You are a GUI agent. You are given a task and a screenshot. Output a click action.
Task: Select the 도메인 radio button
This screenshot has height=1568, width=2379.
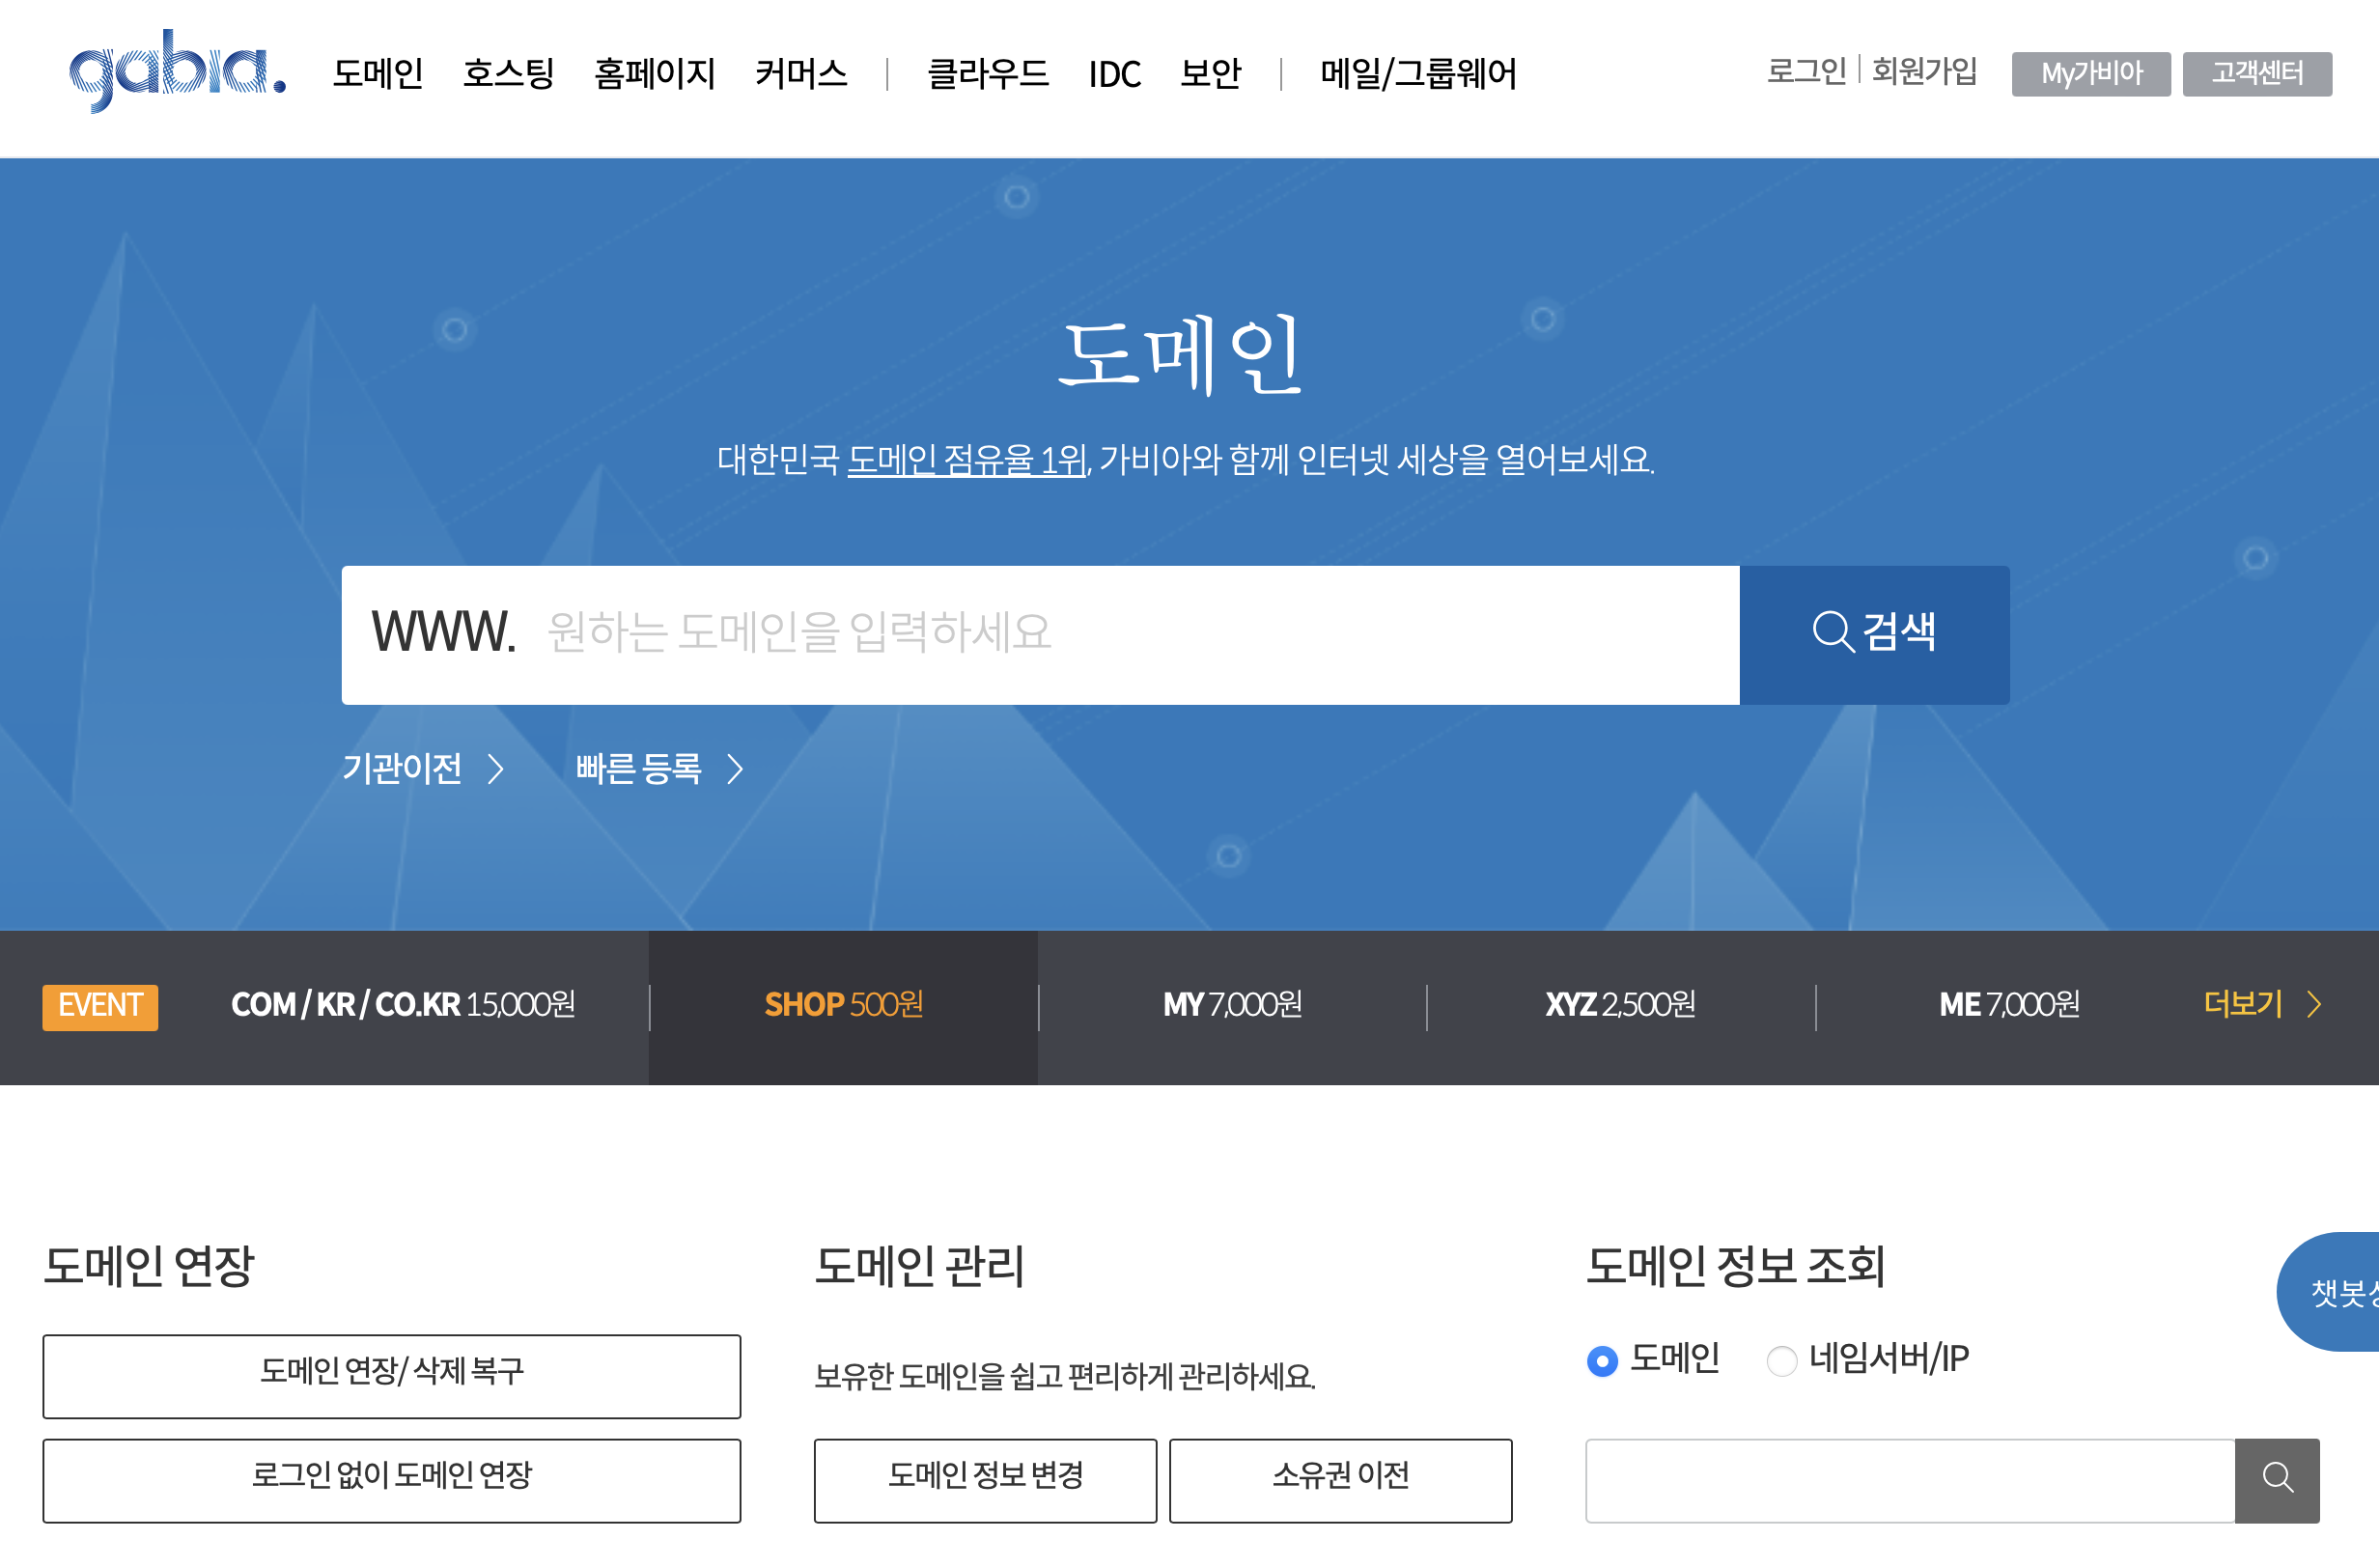tap(1602, 1360)
